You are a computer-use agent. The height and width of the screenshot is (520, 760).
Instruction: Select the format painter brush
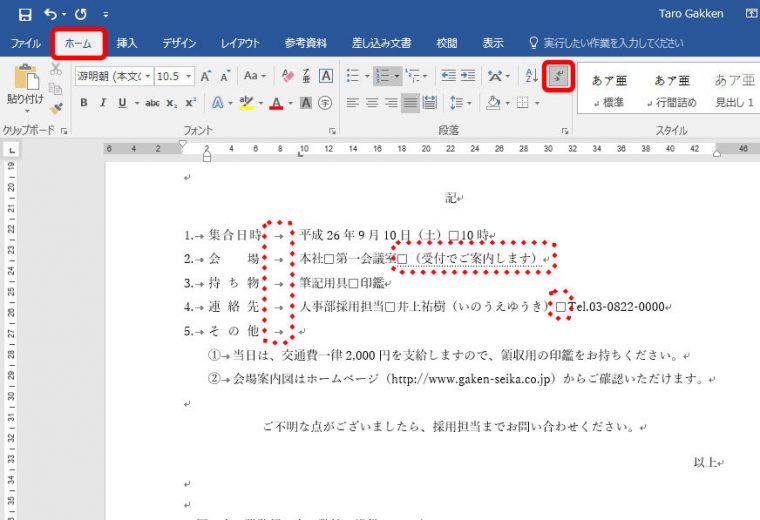pyautogui.click(x=56, y=108)
